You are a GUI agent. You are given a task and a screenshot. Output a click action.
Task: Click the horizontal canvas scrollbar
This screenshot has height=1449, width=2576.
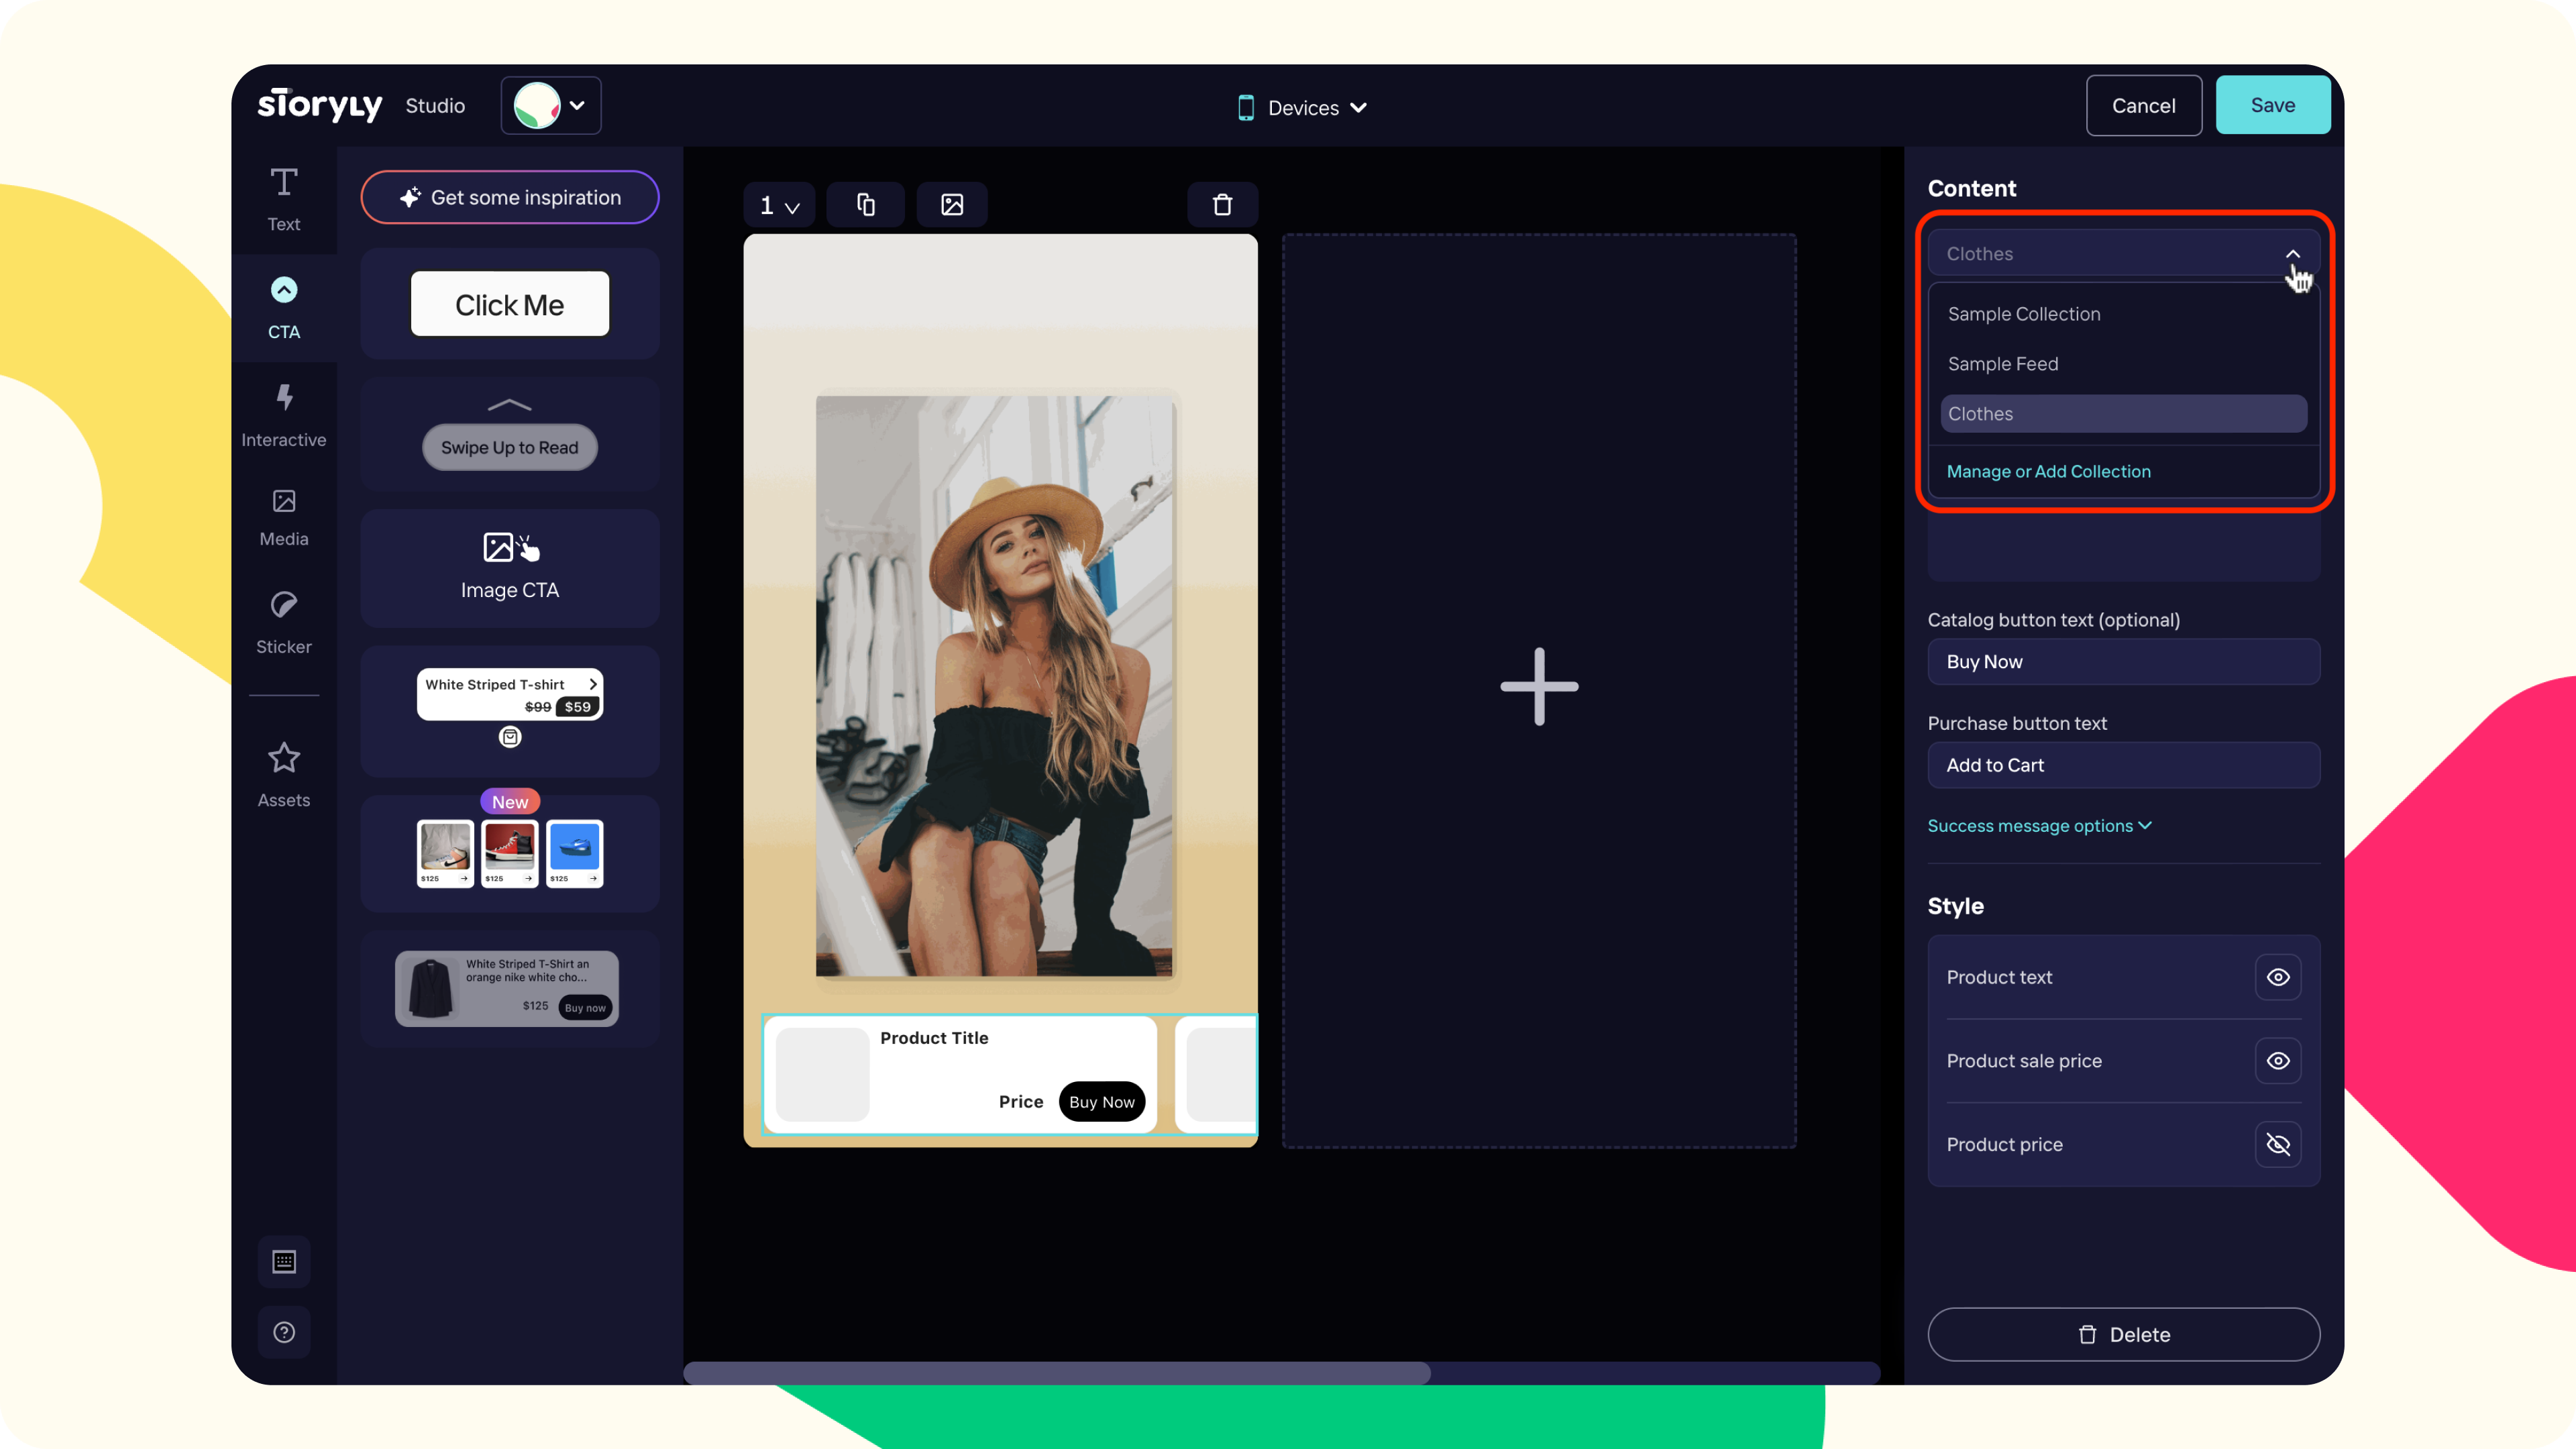click(1056, 1372)
